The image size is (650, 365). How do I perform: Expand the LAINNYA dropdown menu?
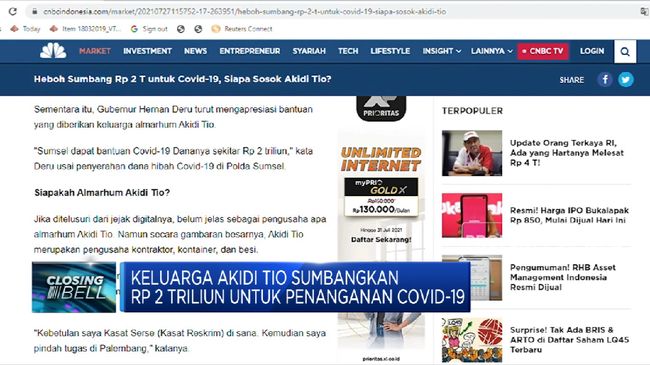(492, 51)
